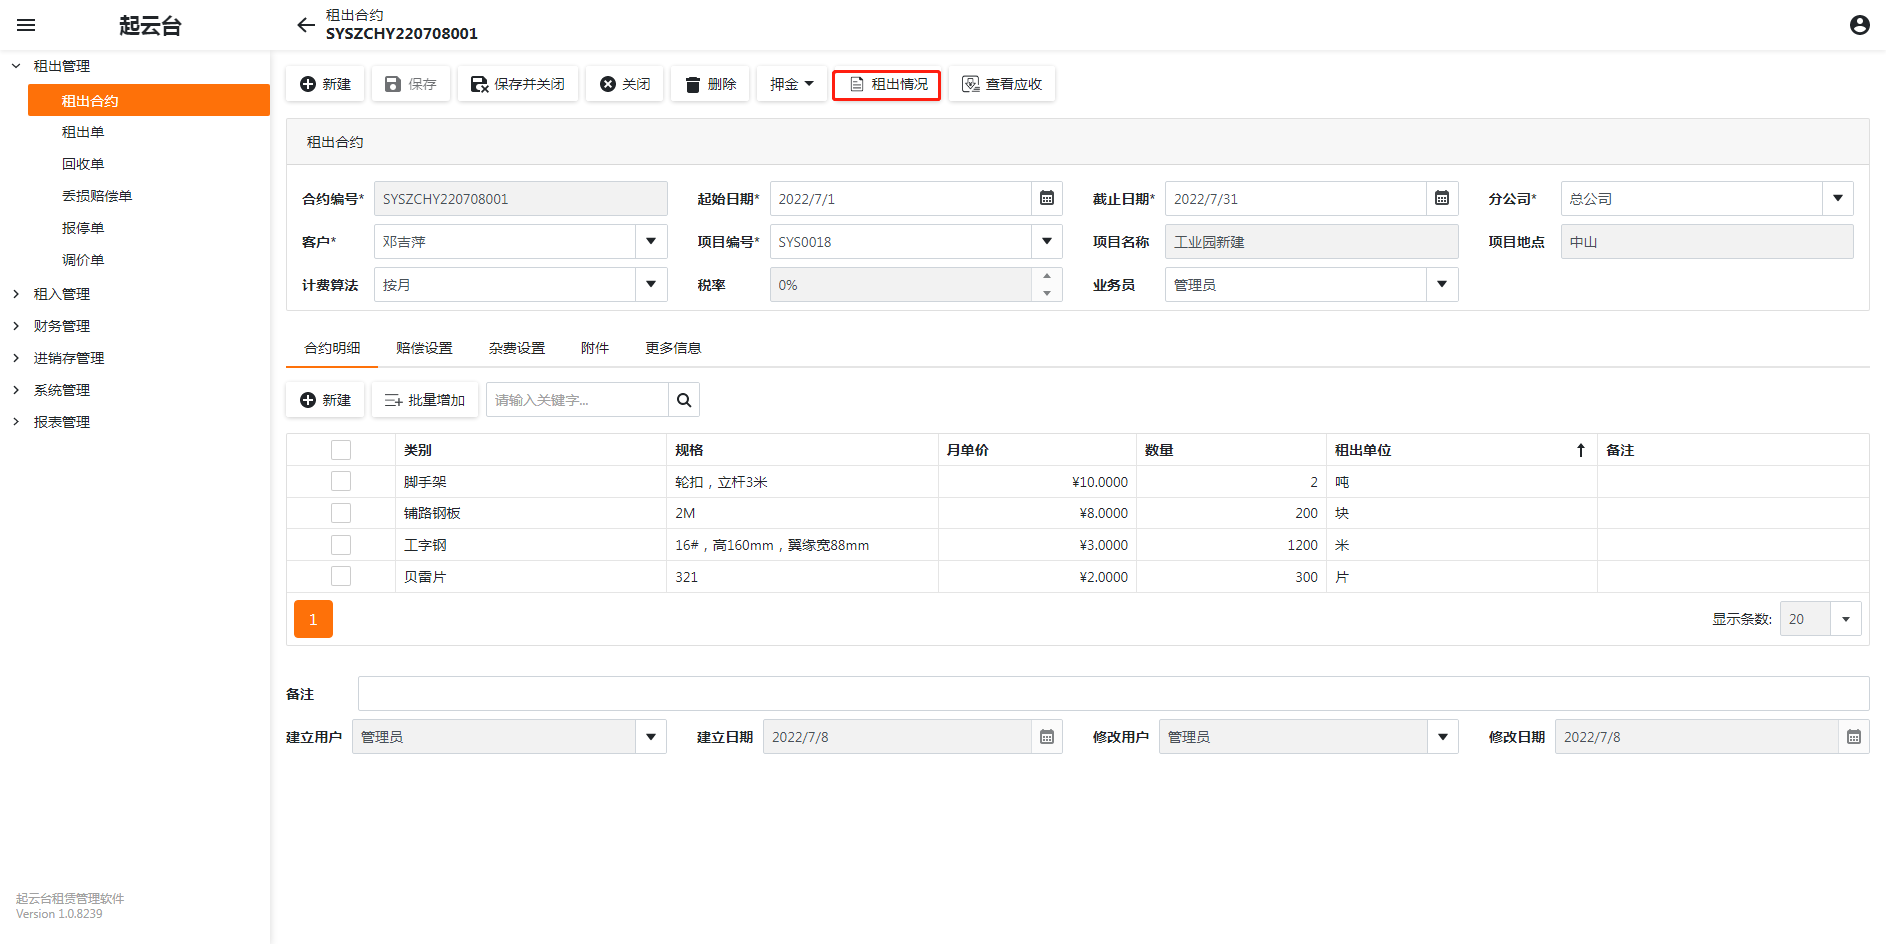Click the search magnifier icon
This screenshot has height=944, width=1886.
[x=684, y=400]
